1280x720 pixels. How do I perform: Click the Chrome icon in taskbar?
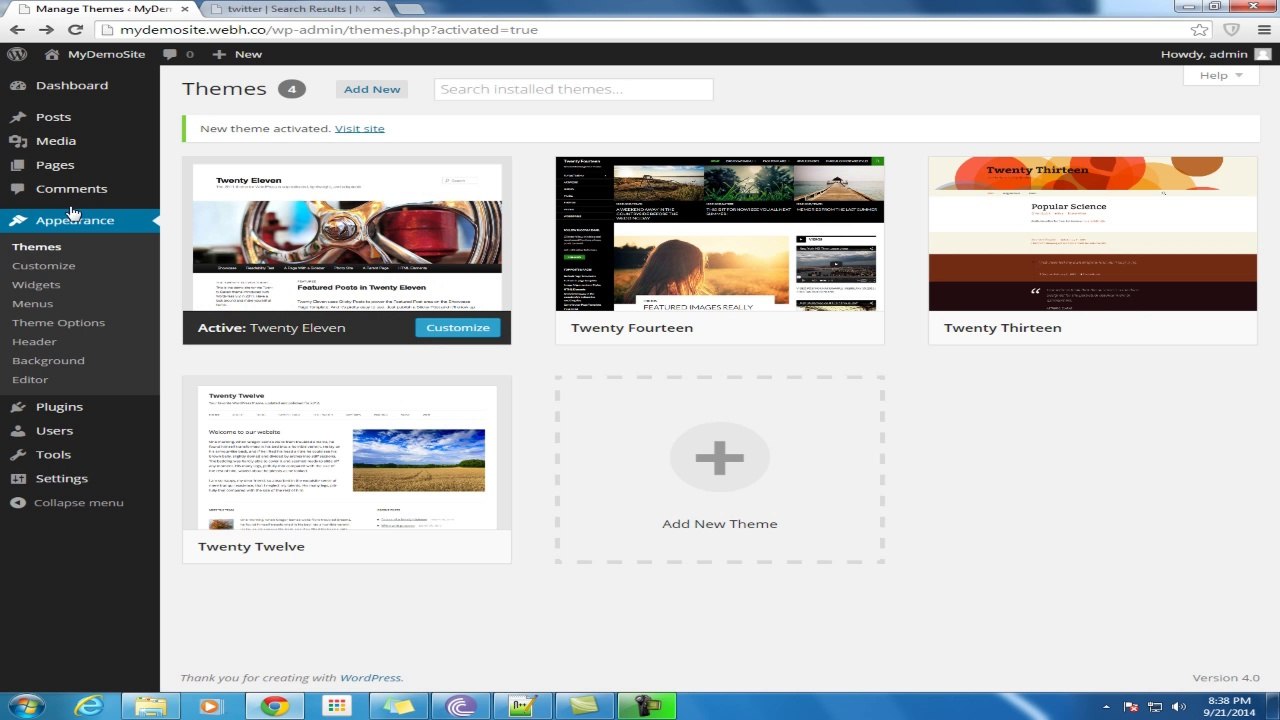tap(274, 706)
